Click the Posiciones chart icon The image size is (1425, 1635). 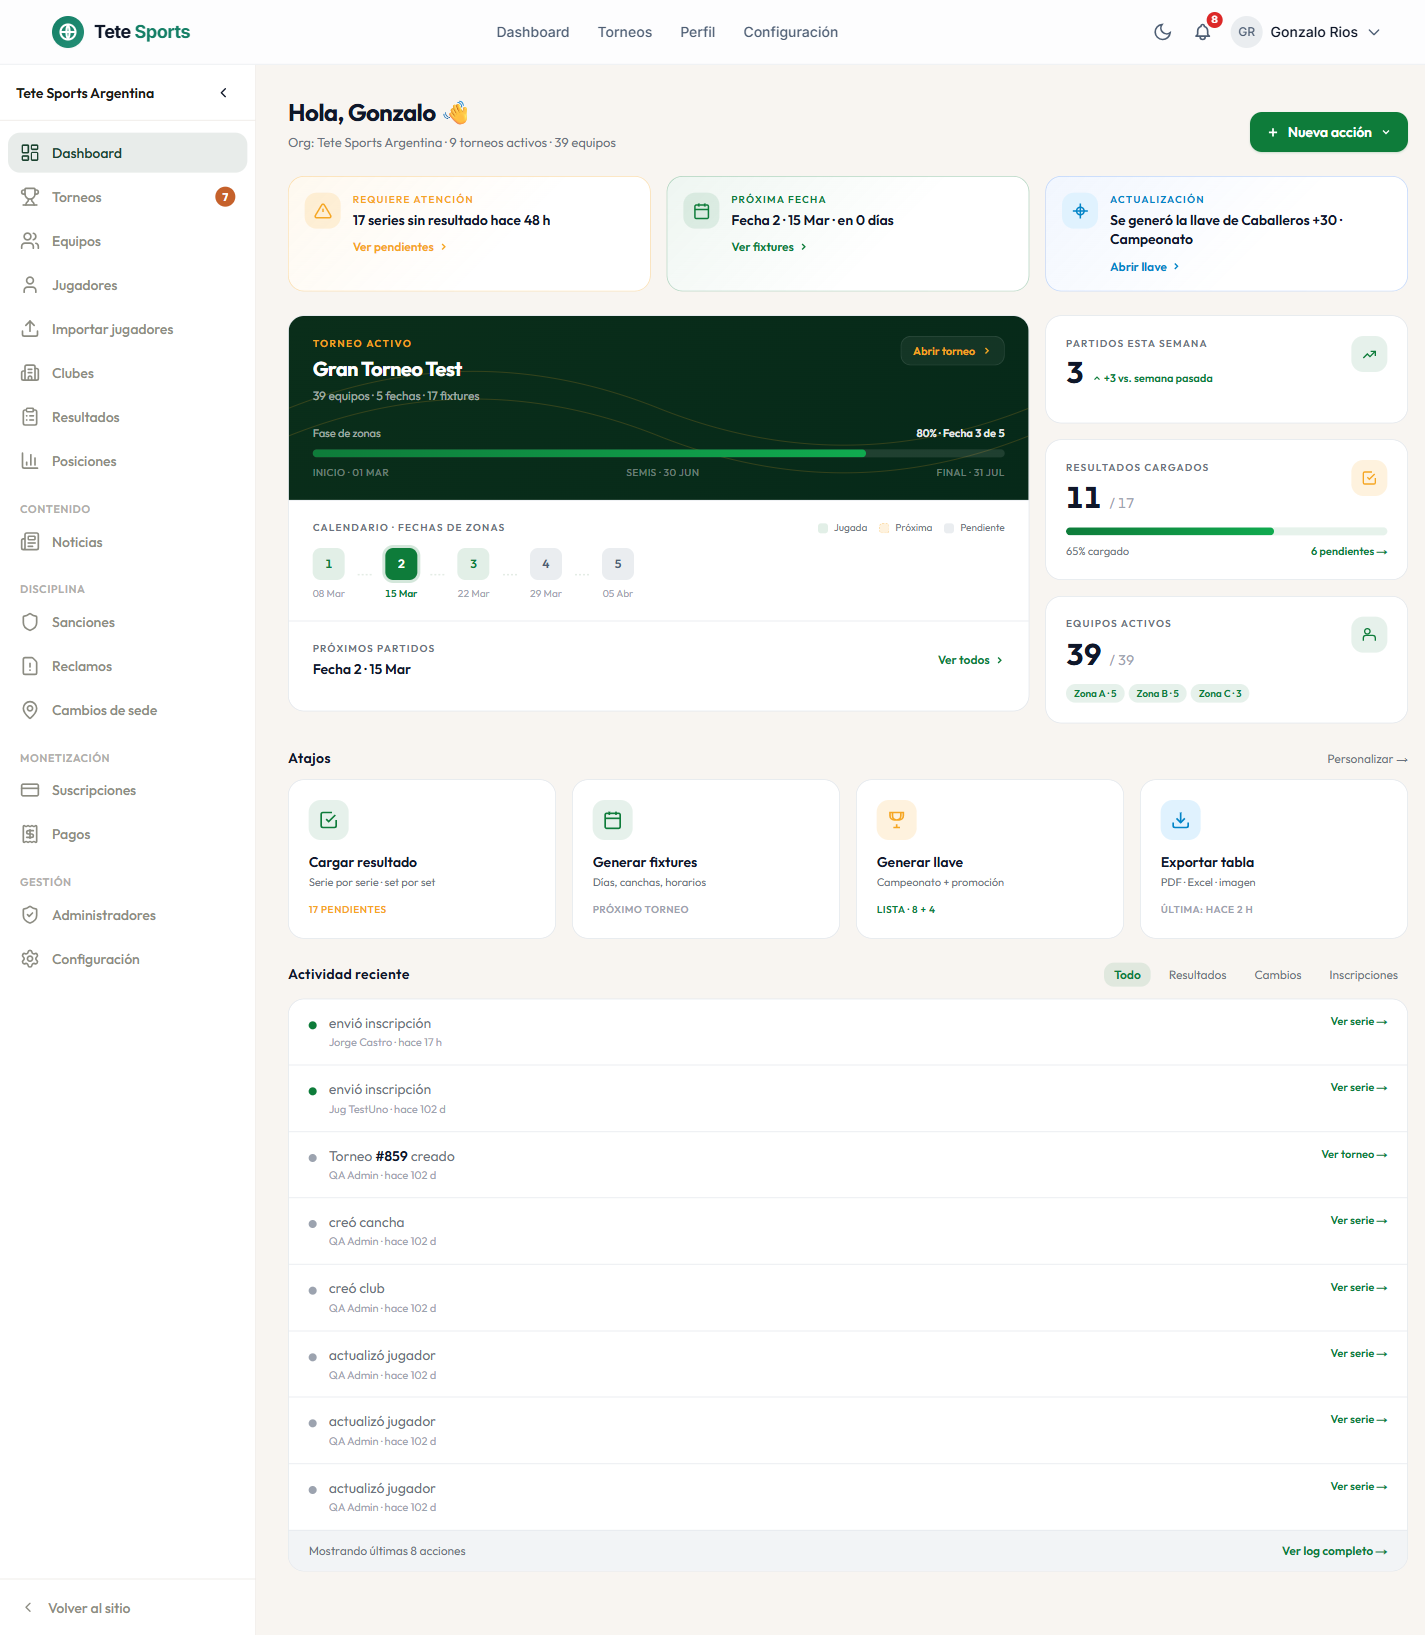coord(30,461)
